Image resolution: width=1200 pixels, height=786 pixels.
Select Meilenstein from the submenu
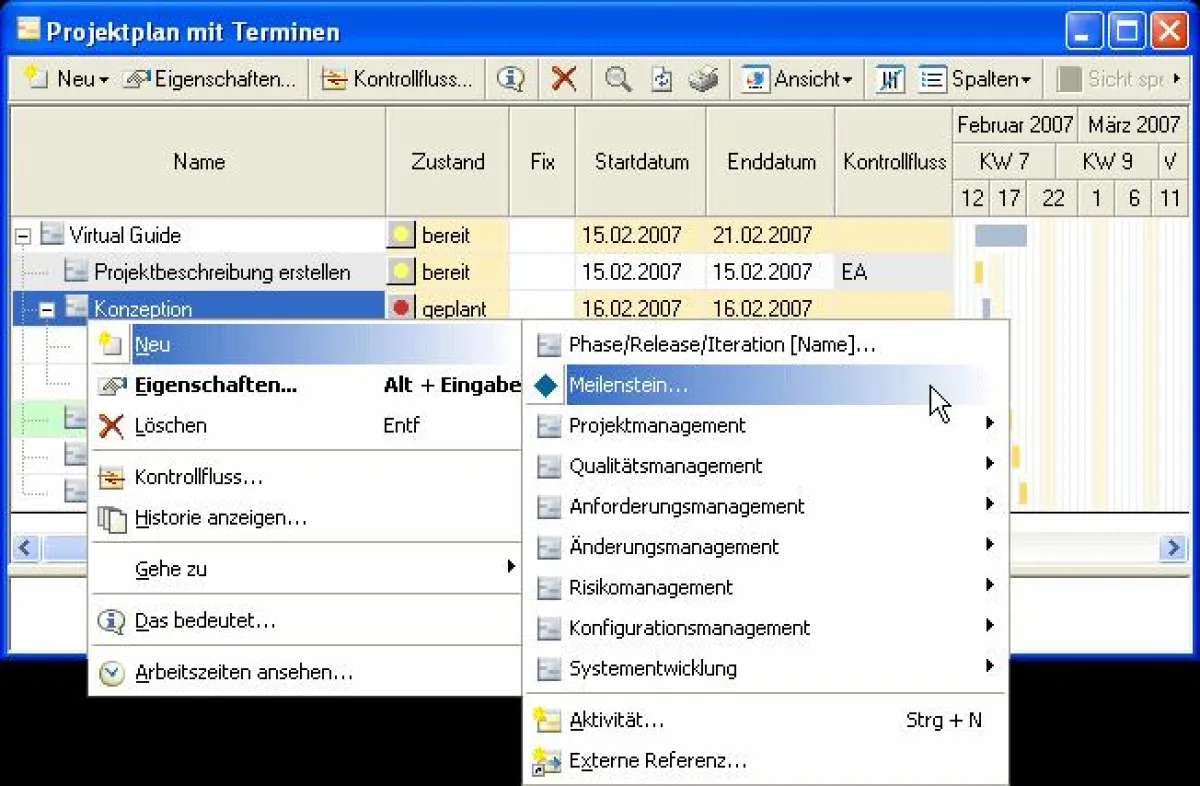[x=630, y=384]
